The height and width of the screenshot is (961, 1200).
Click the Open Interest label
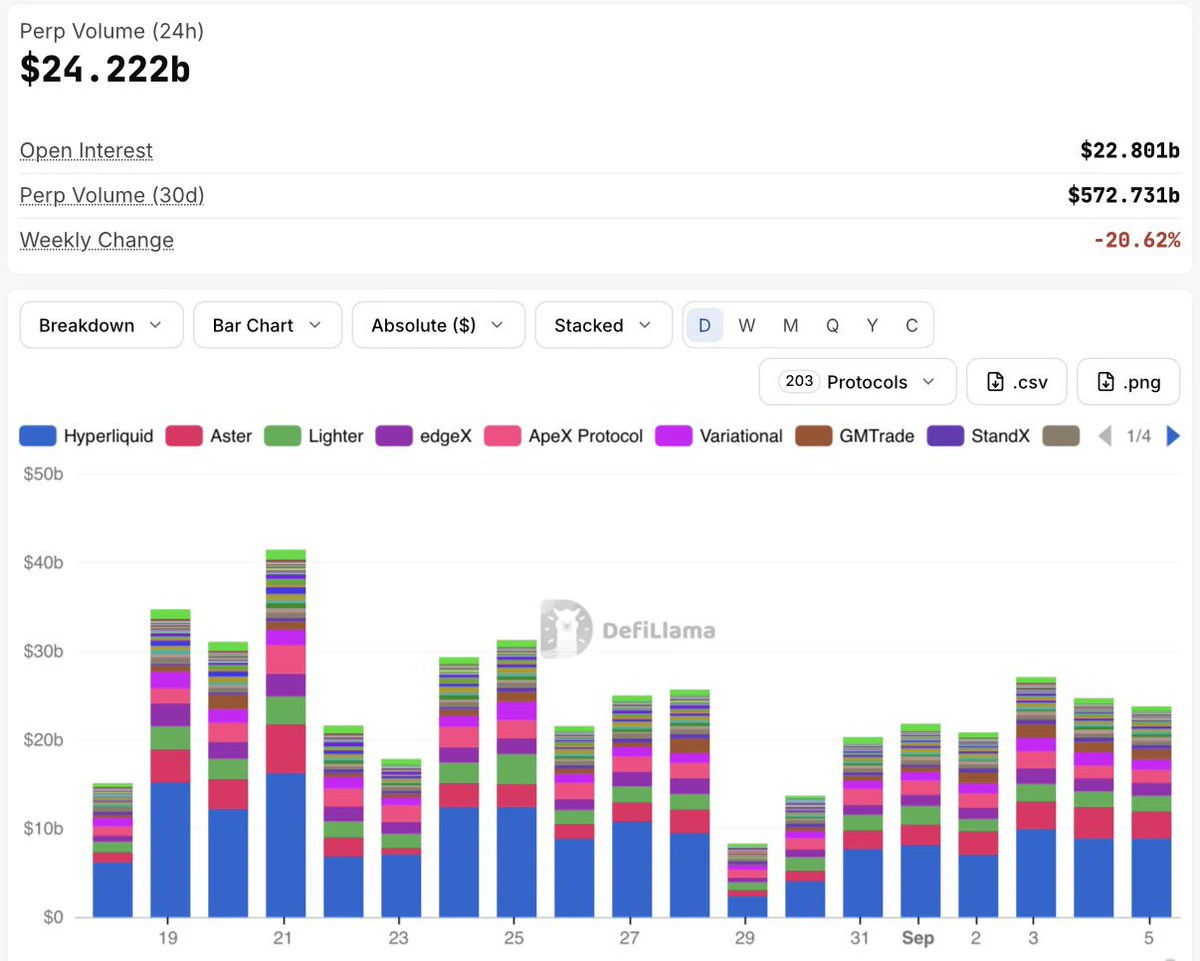coord(86,151)
